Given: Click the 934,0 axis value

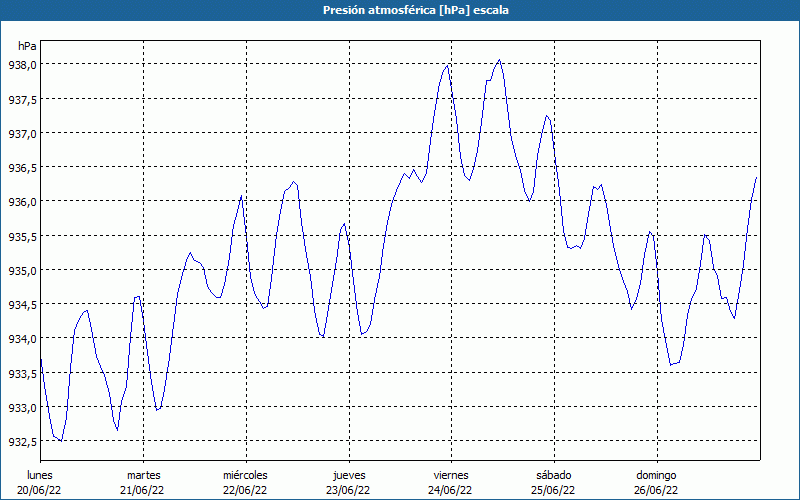Looking at the screenshot, I should (x=22, y=339).
